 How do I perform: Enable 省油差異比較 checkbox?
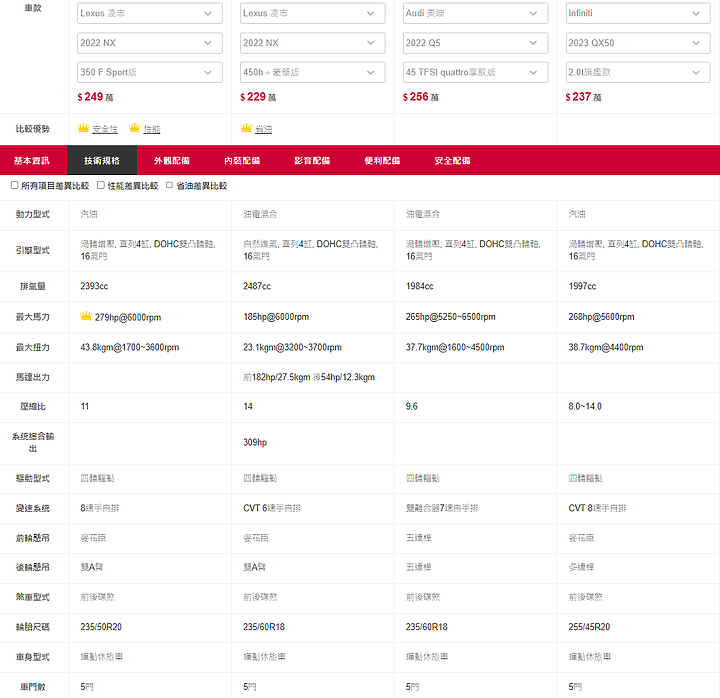(169, 185)
